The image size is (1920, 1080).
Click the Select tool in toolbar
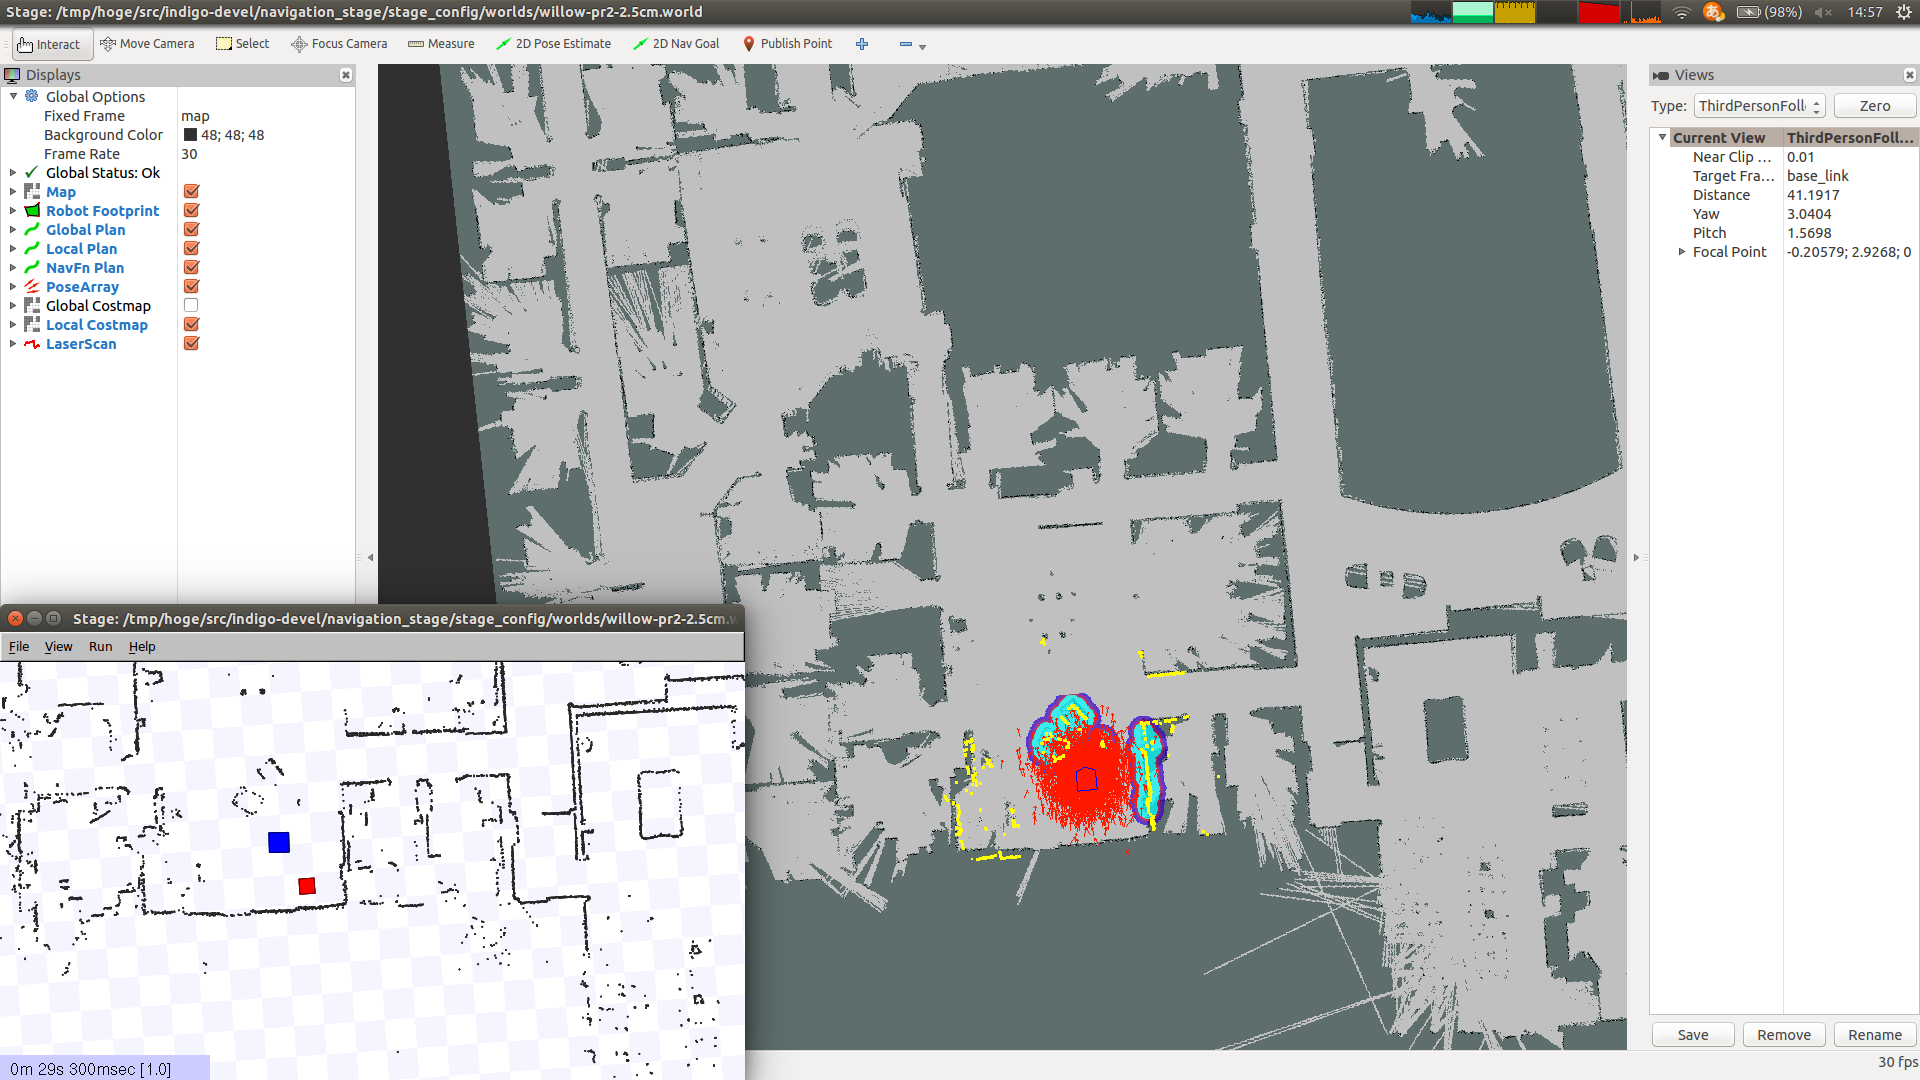243,44
